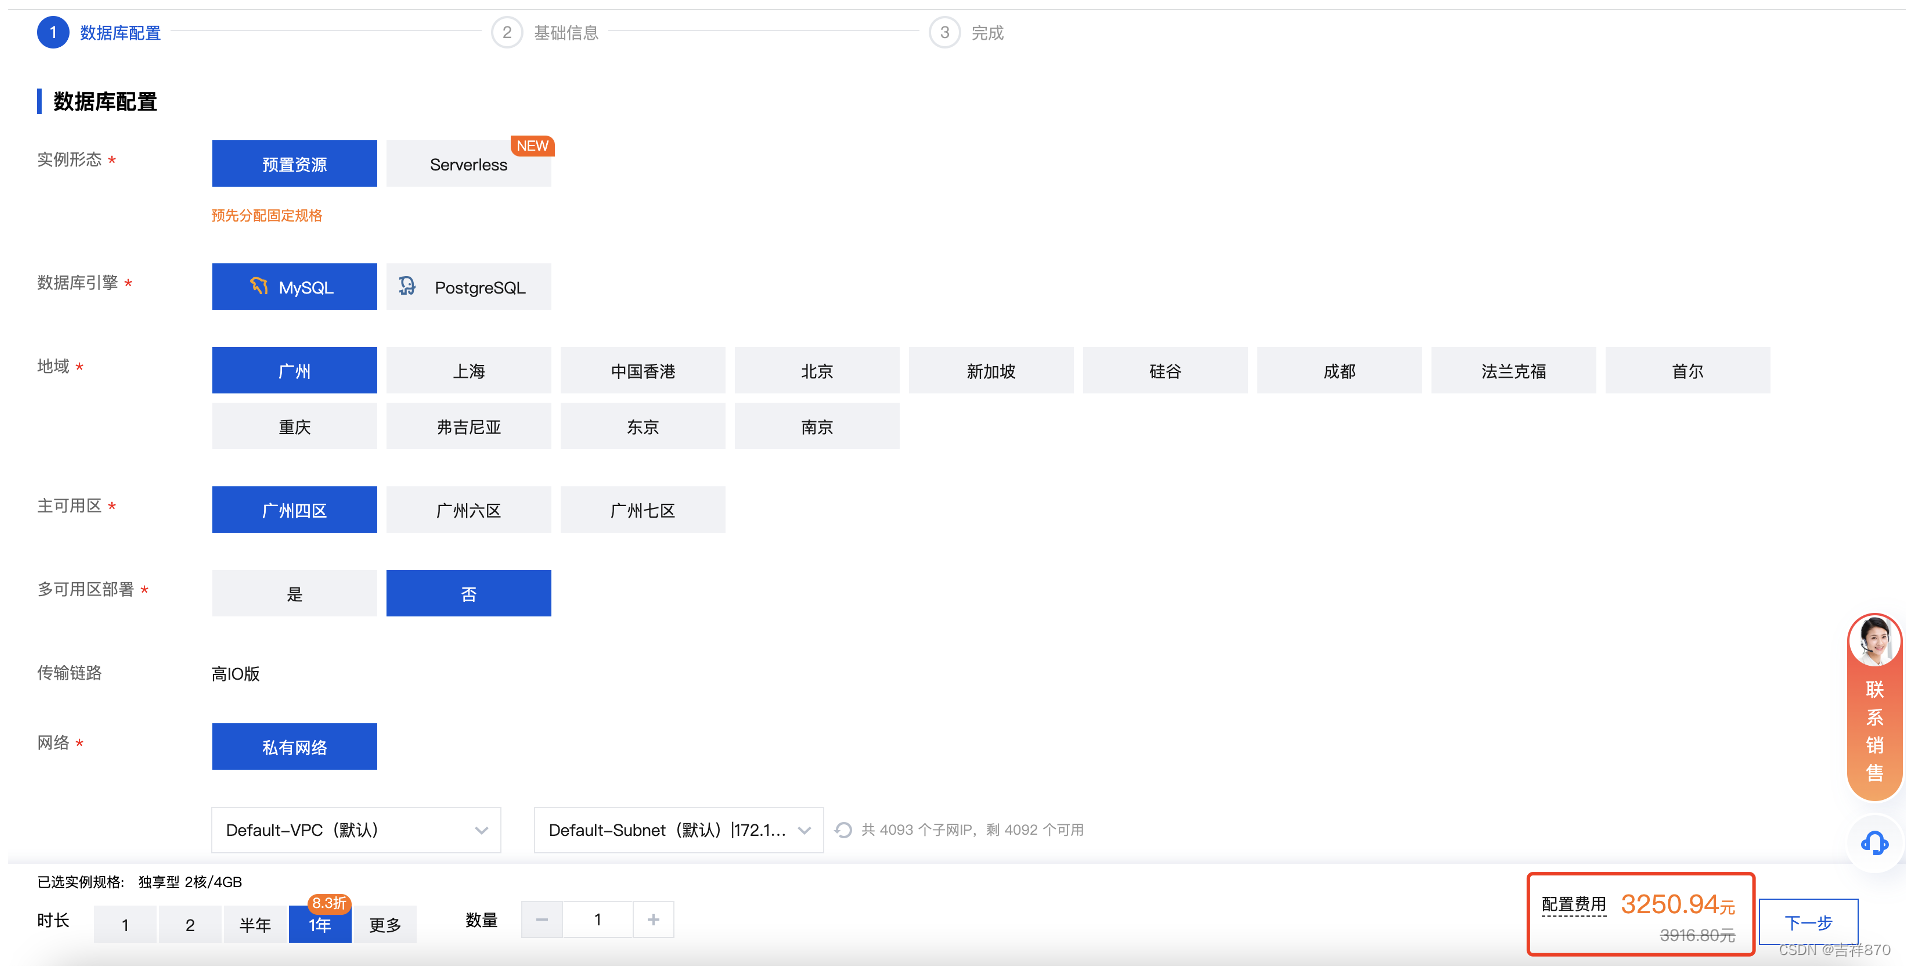Set duration to 1 month

[x=125, y=925]
